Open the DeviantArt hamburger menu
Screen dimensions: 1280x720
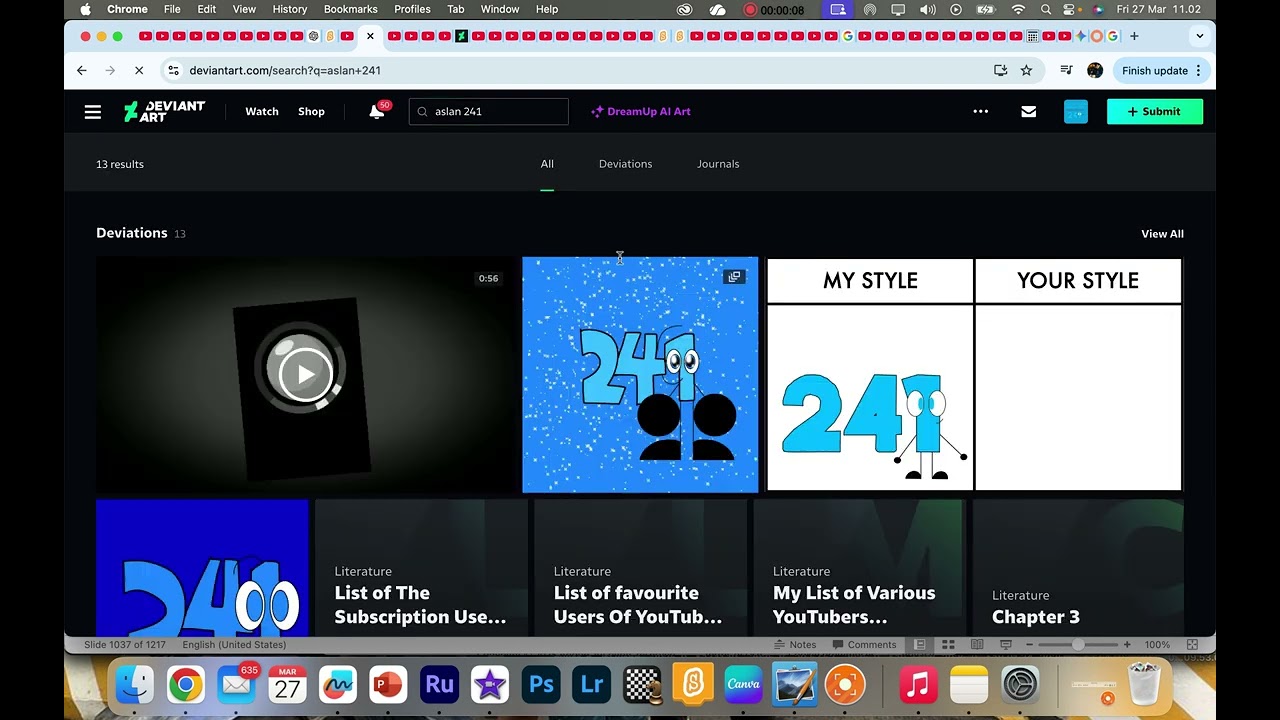[x=93, y=112]
